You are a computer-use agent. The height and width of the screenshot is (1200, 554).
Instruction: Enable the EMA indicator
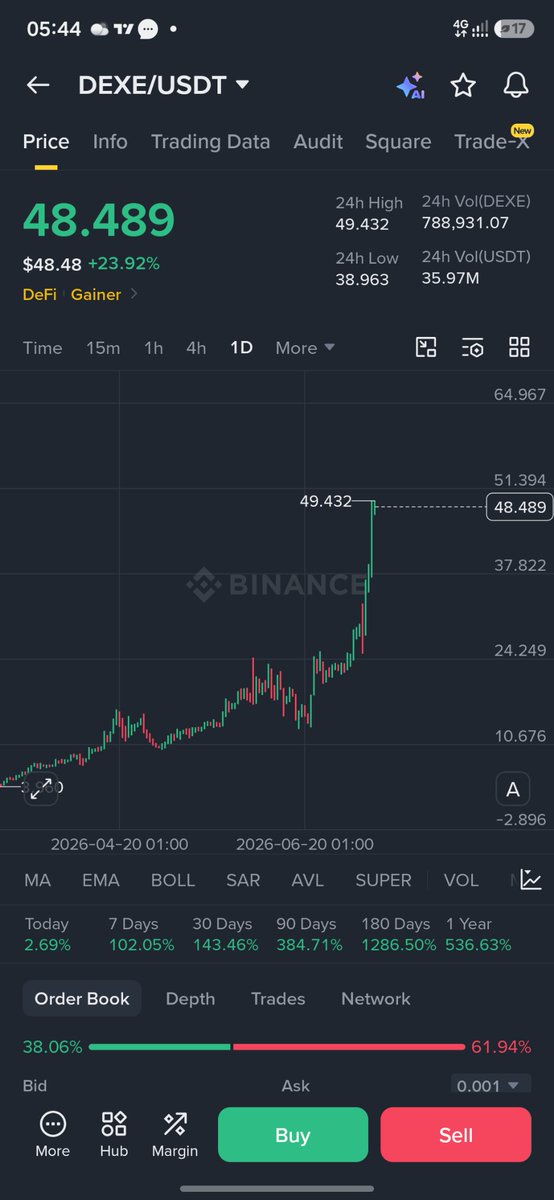pos(100,880)
